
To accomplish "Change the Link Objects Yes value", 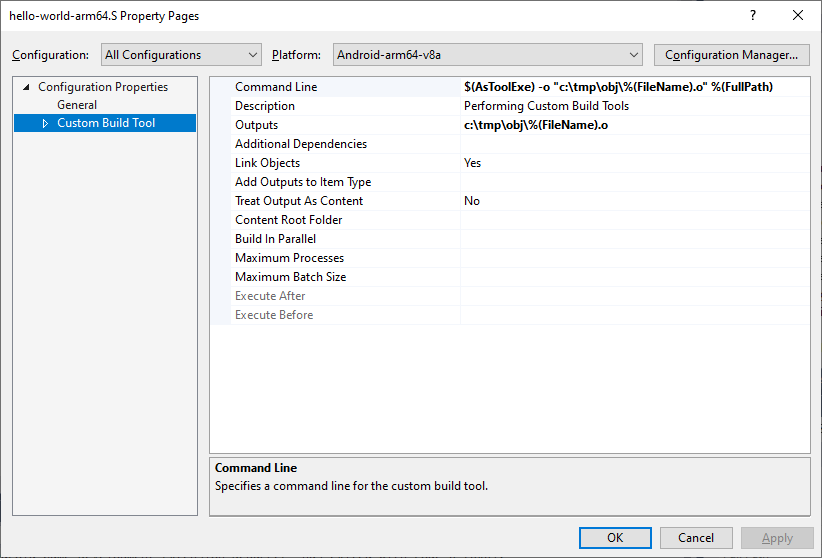I will pyautogui.click(x=634, y=163).
